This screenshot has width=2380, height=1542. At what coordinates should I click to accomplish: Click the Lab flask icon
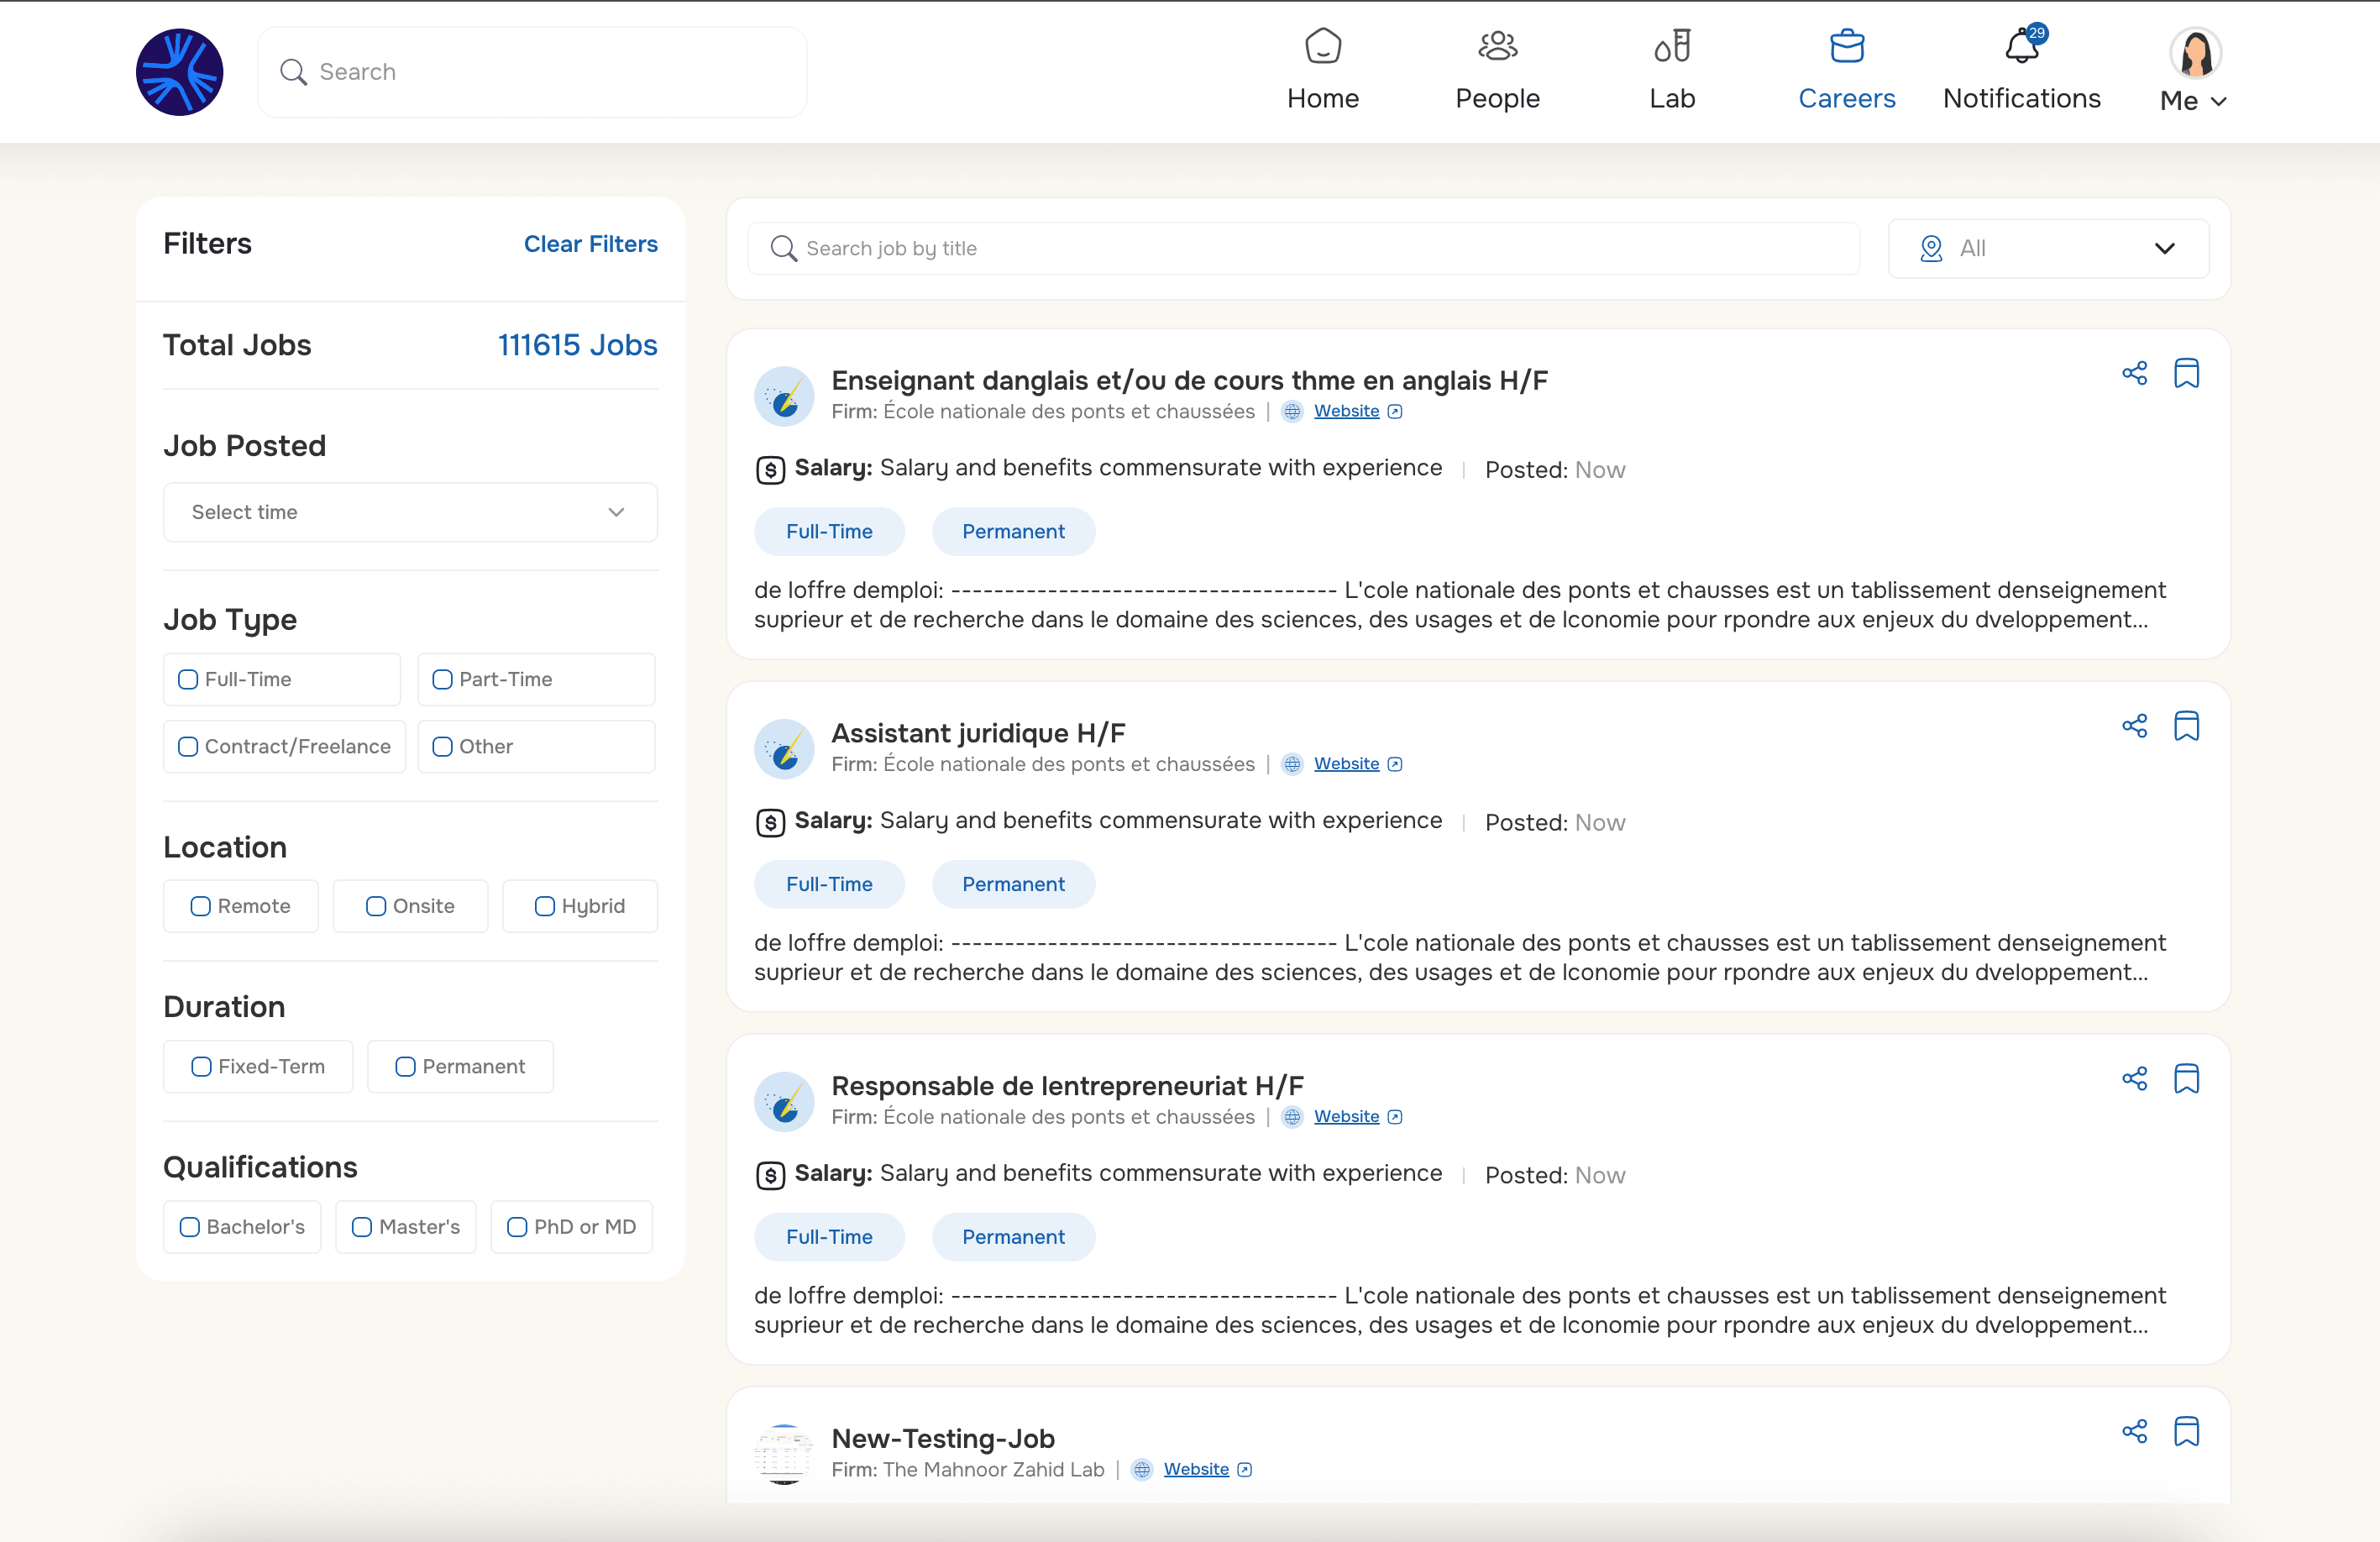tap(1672, 46)
